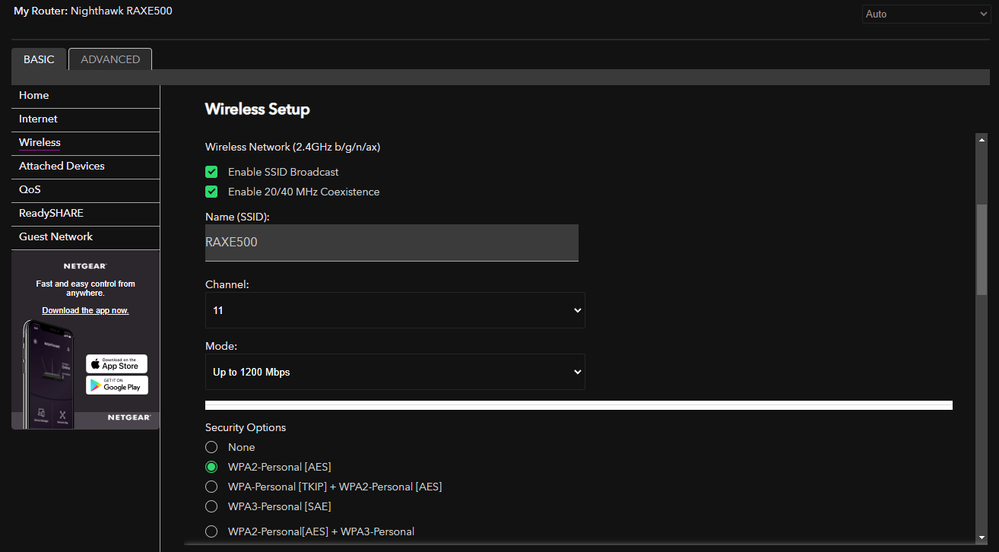
Task: Select the BASIC tab
Action: (39, 59)
